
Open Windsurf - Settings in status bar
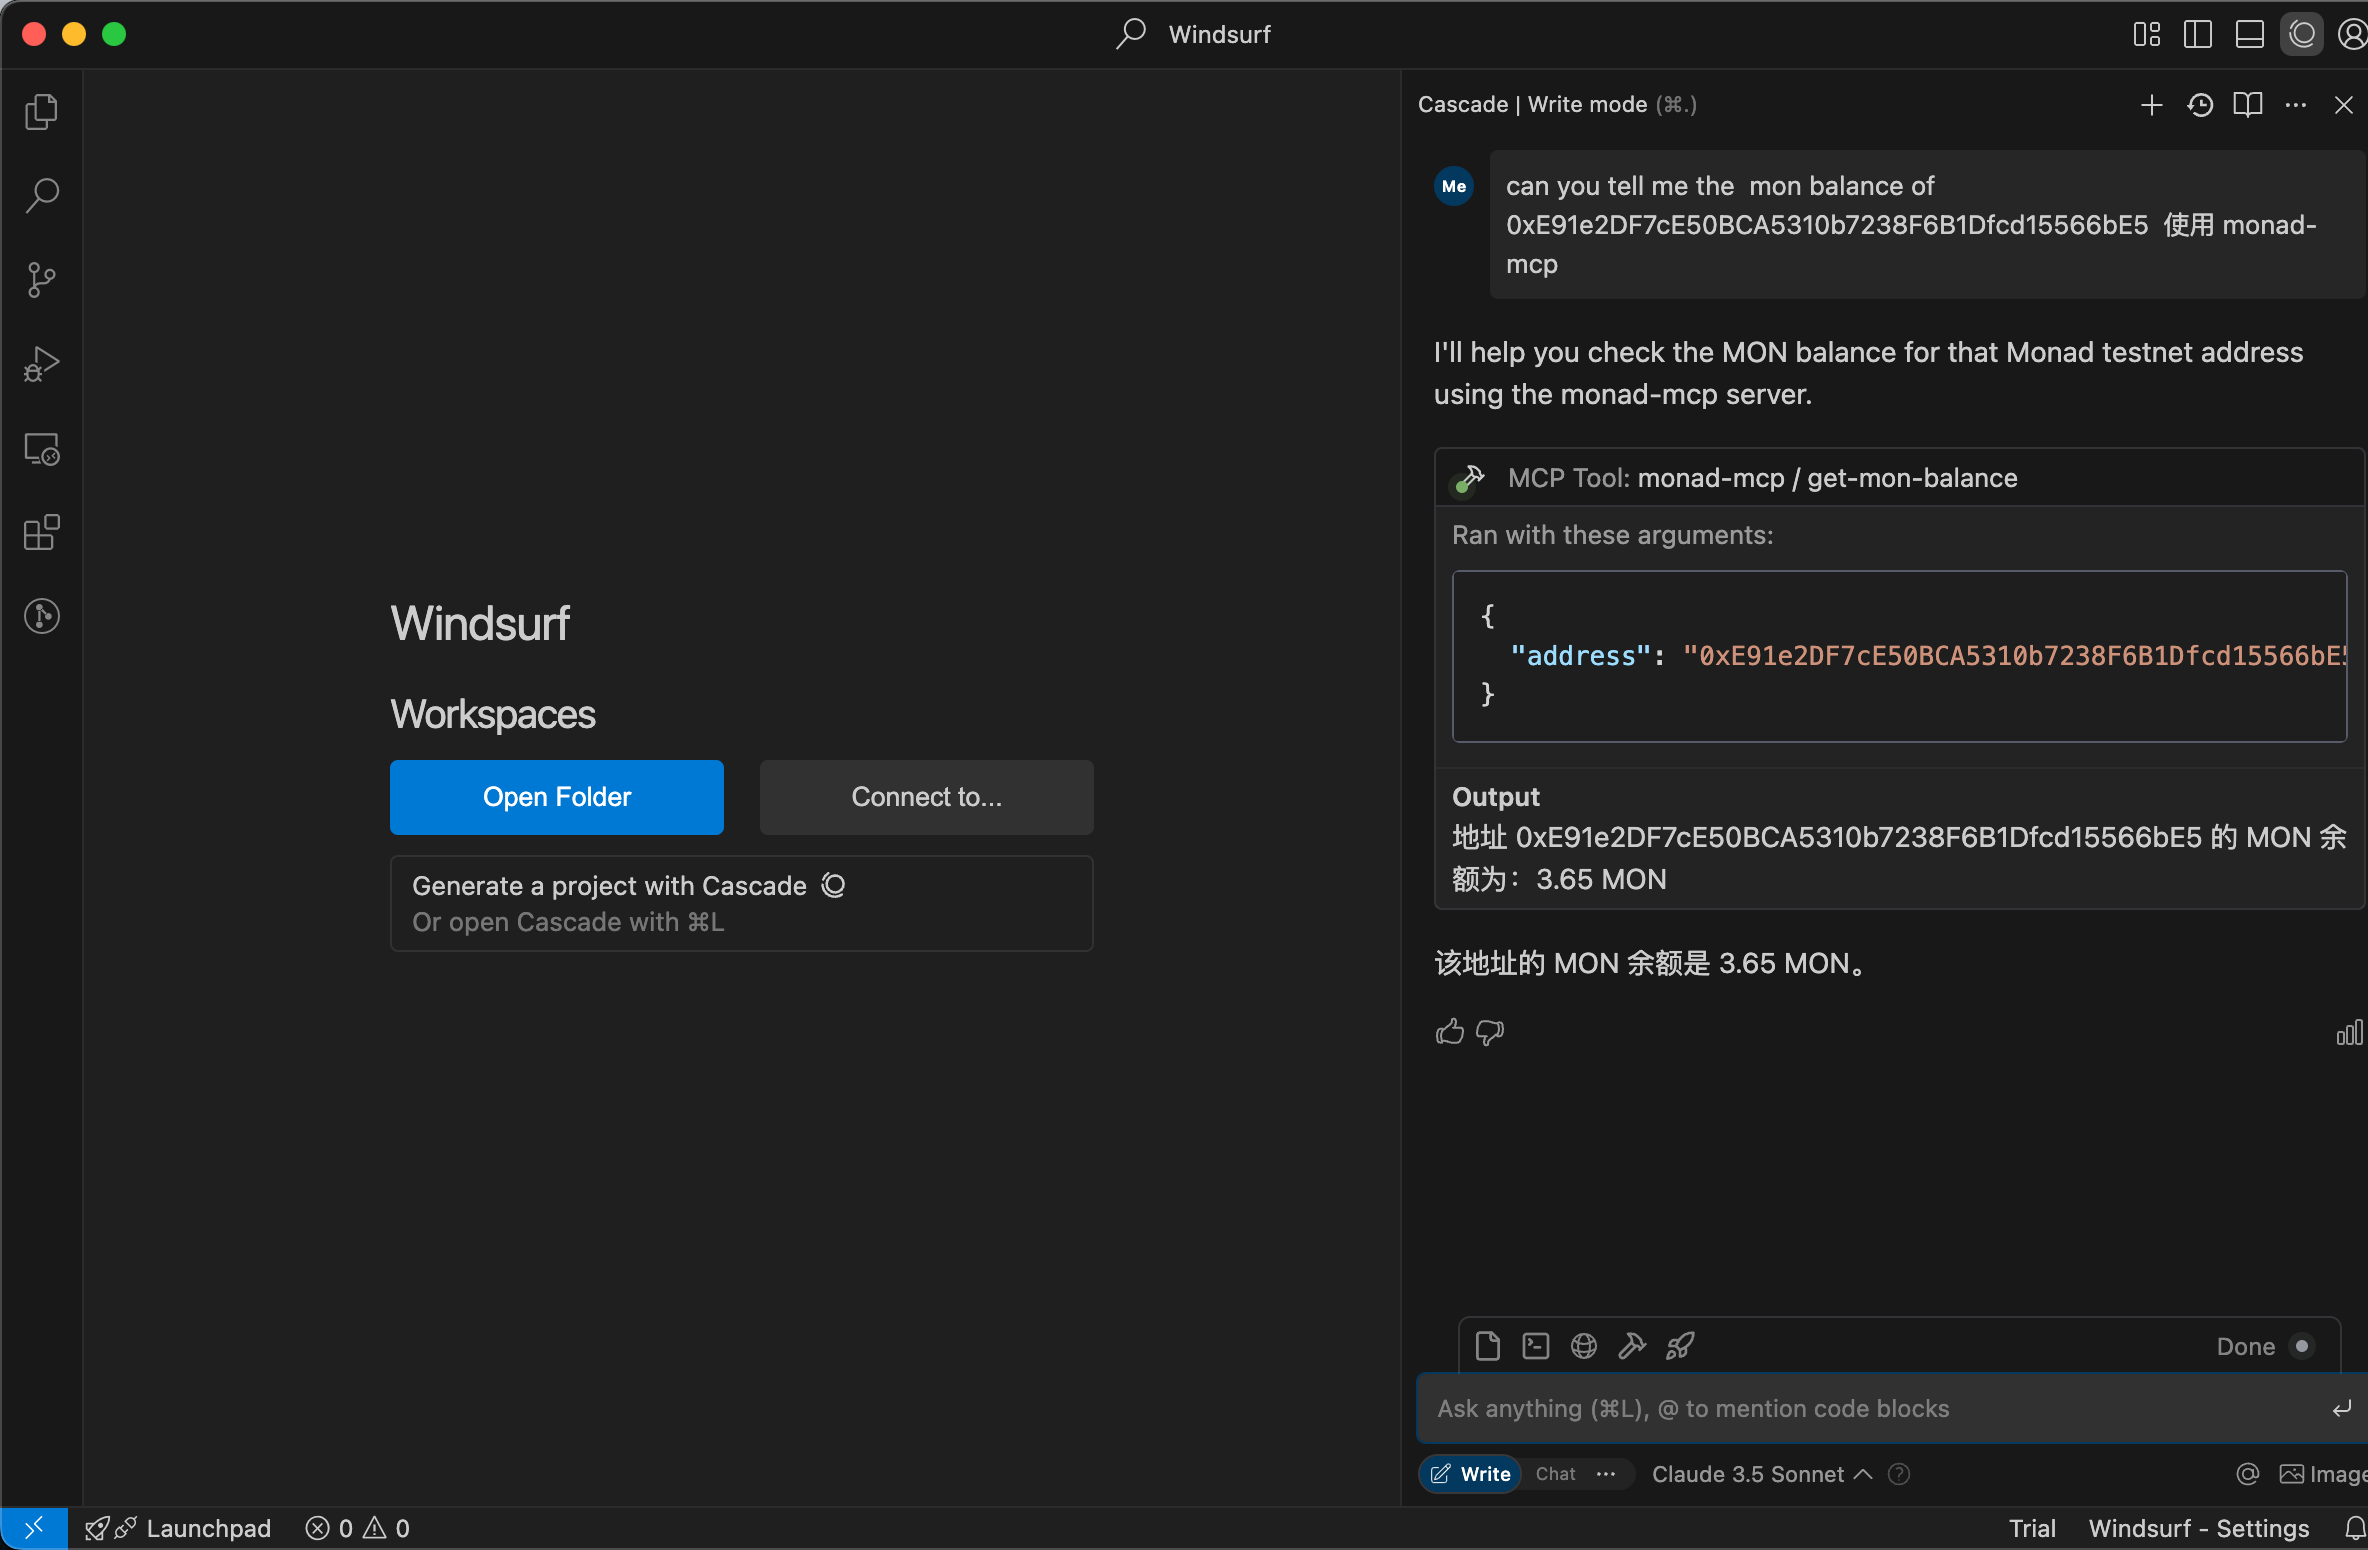point(2199,1528)
